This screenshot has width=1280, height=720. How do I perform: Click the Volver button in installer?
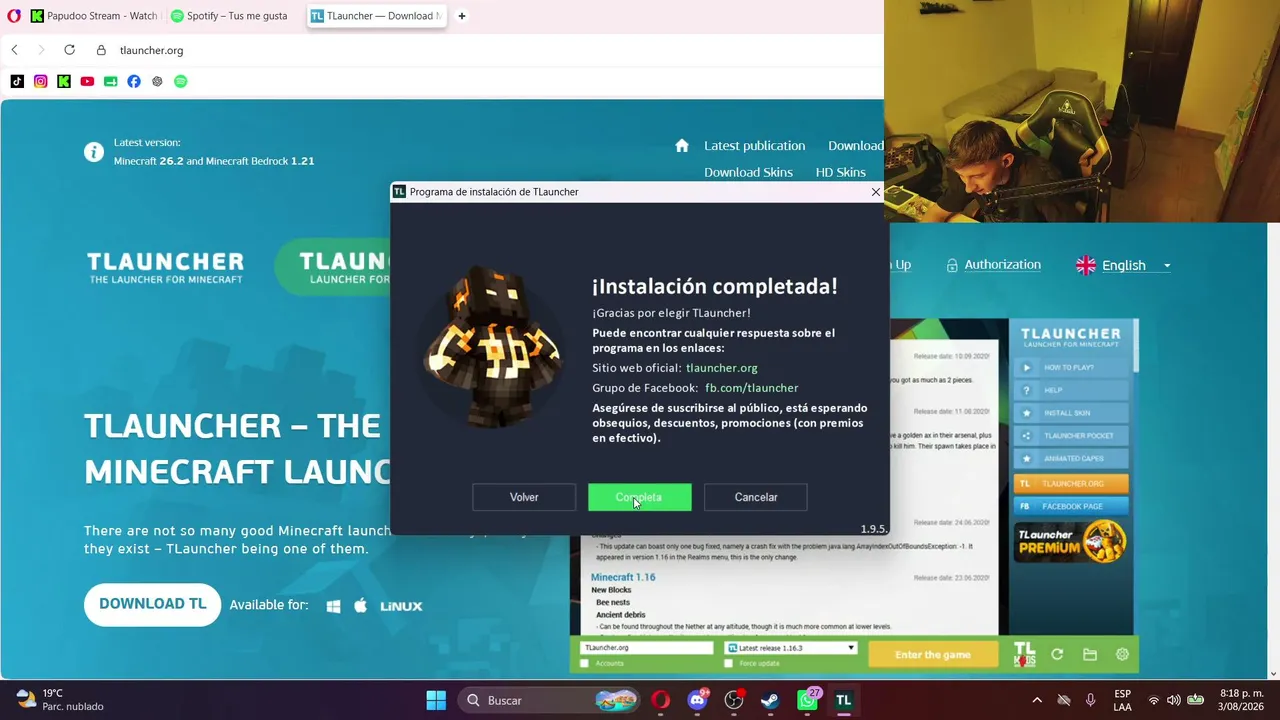point(524,497)
